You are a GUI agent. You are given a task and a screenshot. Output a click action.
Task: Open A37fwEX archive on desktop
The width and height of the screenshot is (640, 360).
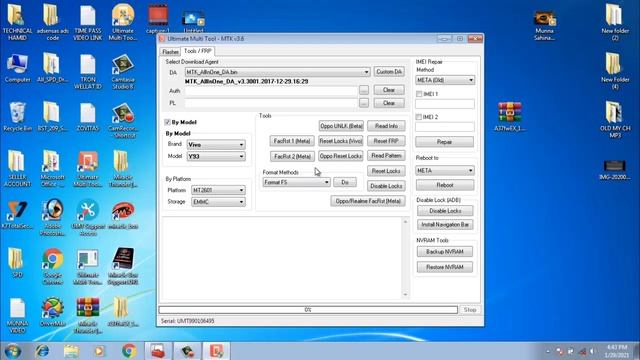(509, 117)
